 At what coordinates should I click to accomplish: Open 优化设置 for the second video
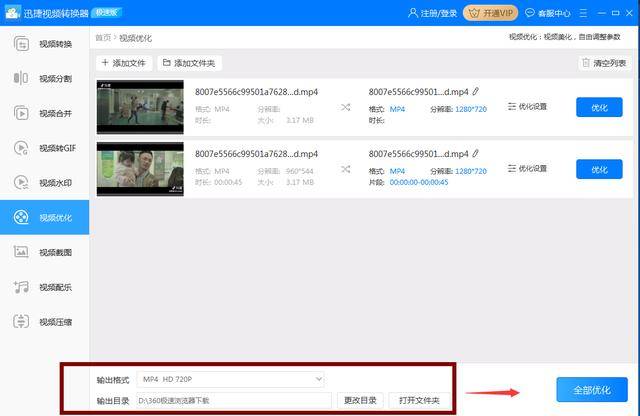pos(527,169)
